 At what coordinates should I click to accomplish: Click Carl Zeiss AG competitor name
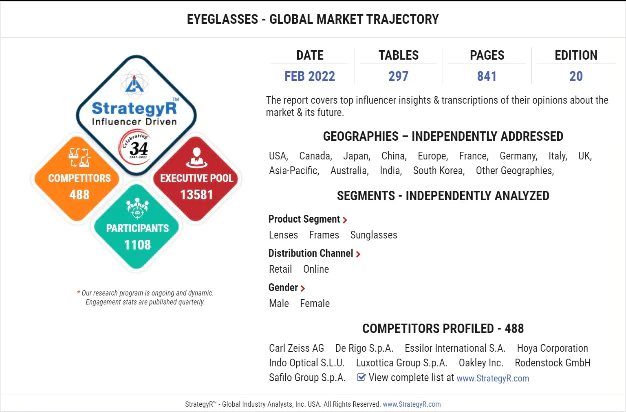tap(296, 348)
